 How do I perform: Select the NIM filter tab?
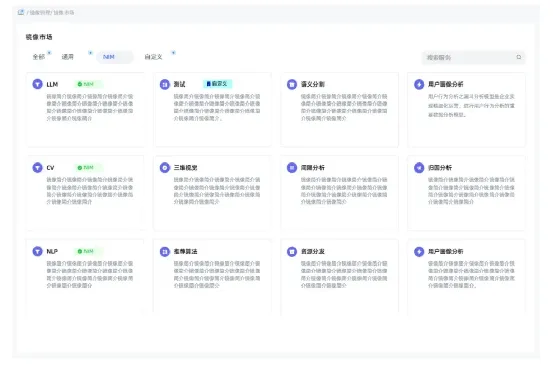115,57
